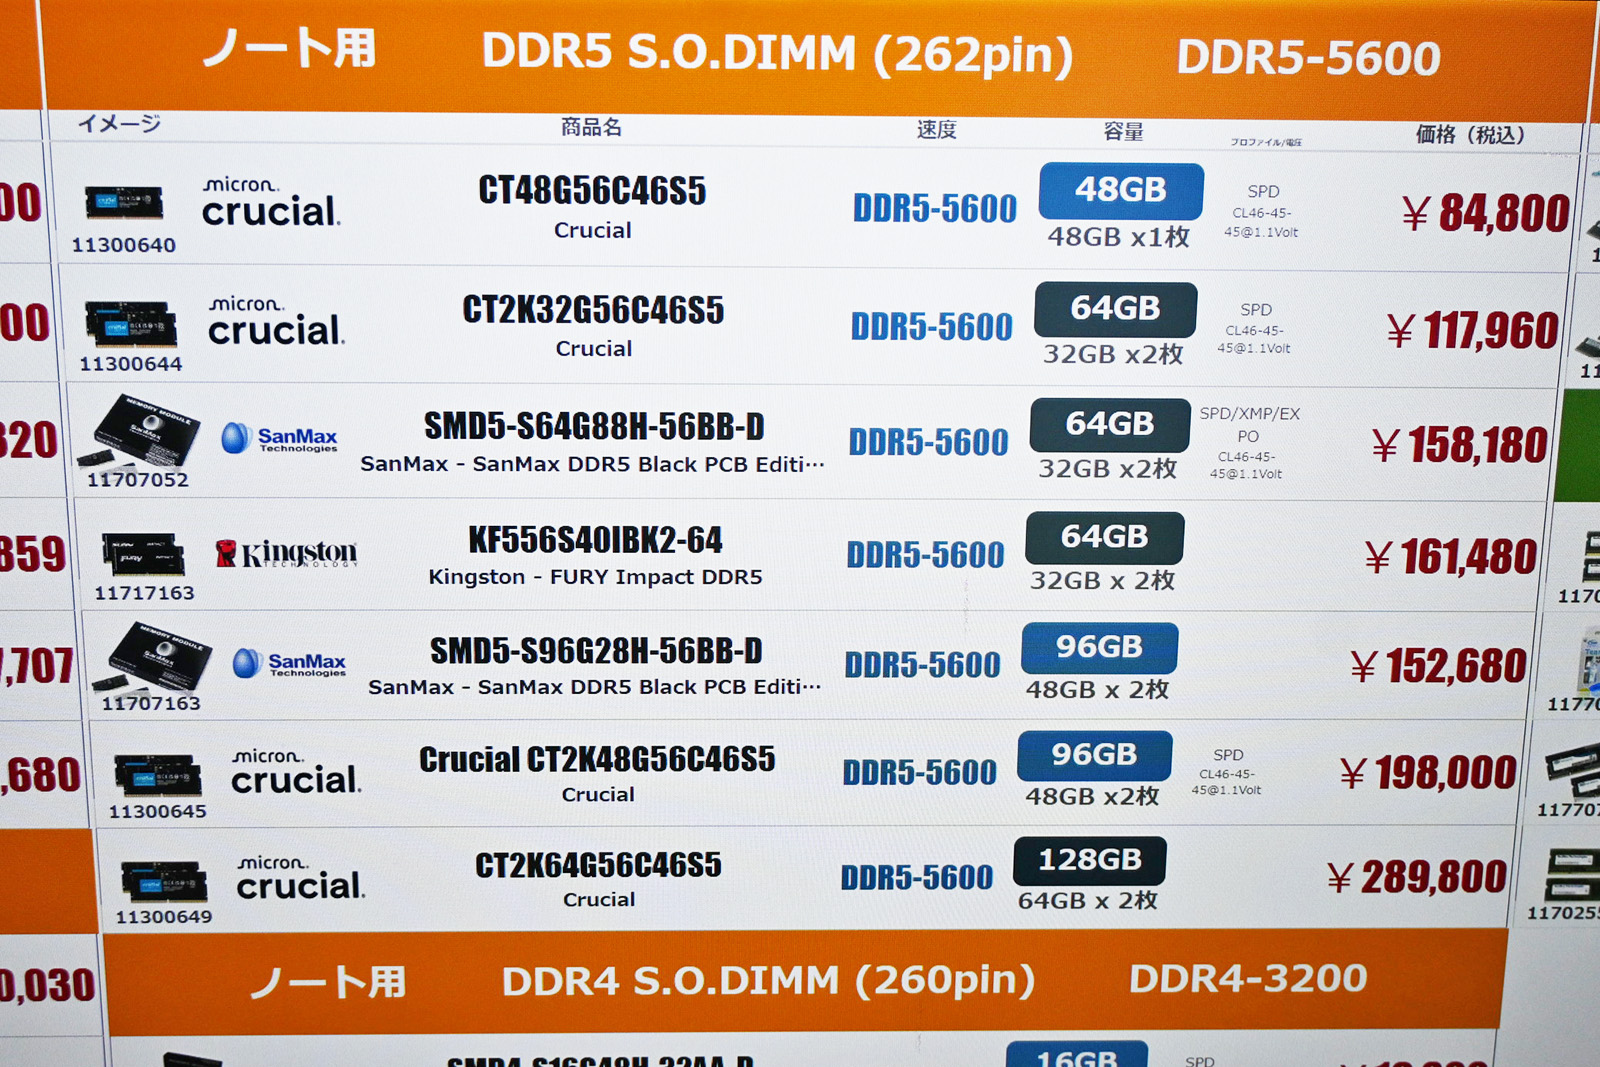Click the Kingston logo in the KF556S40IBK2-64 row

click(286, 553)
